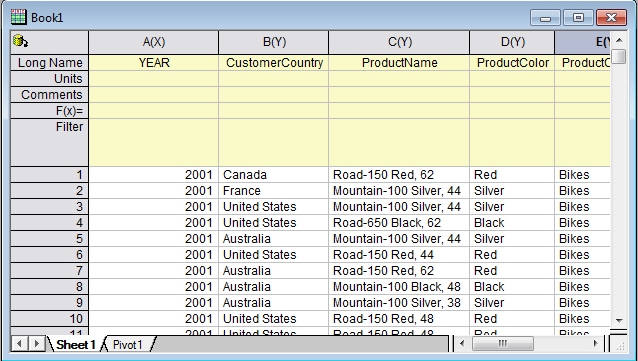
Task: Select row 10 header
Action: pyautogui.click(x=49, y=319)
